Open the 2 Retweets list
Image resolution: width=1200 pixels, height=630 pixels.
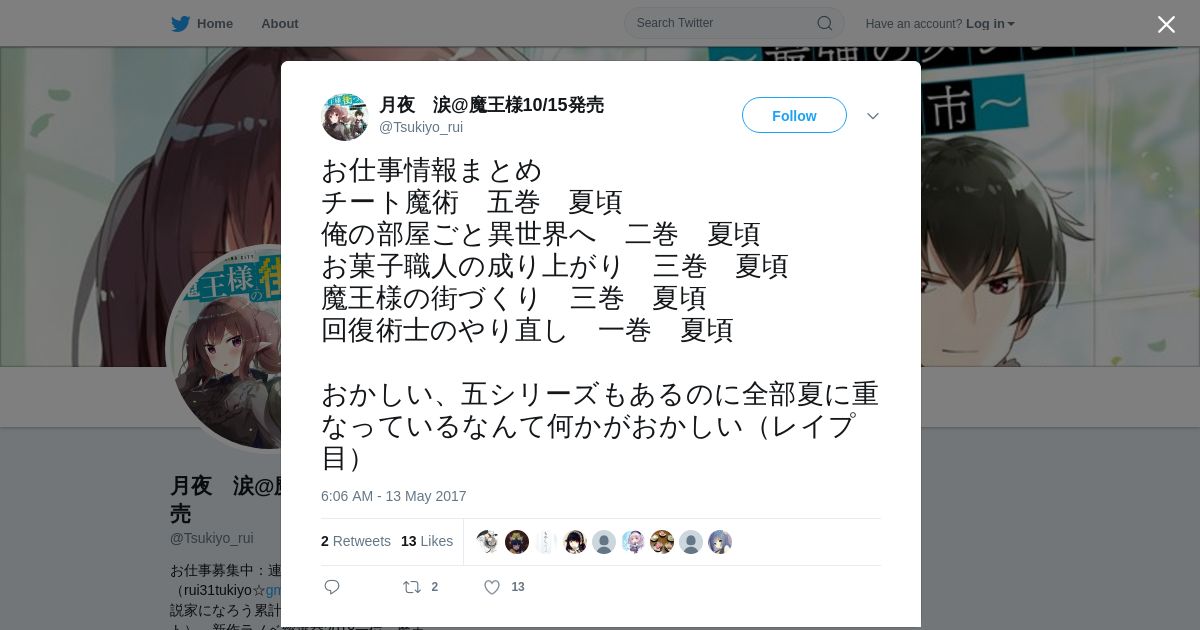[x=356, y=541]
